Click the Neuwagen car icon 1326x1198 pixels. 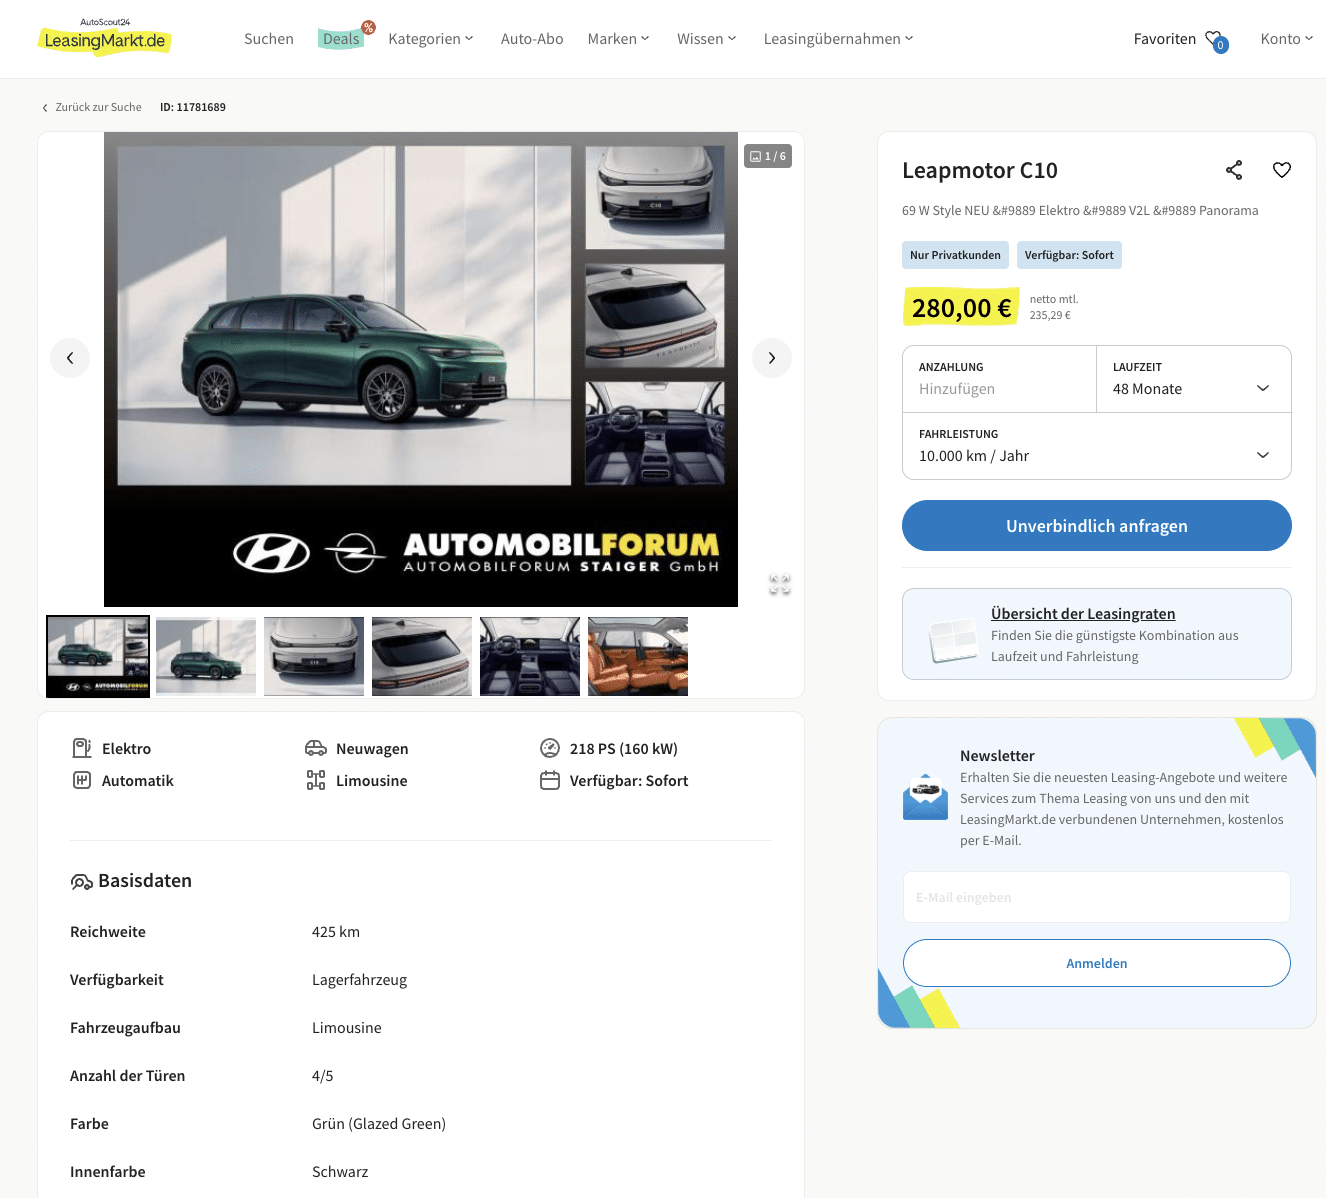coord(316,748)
